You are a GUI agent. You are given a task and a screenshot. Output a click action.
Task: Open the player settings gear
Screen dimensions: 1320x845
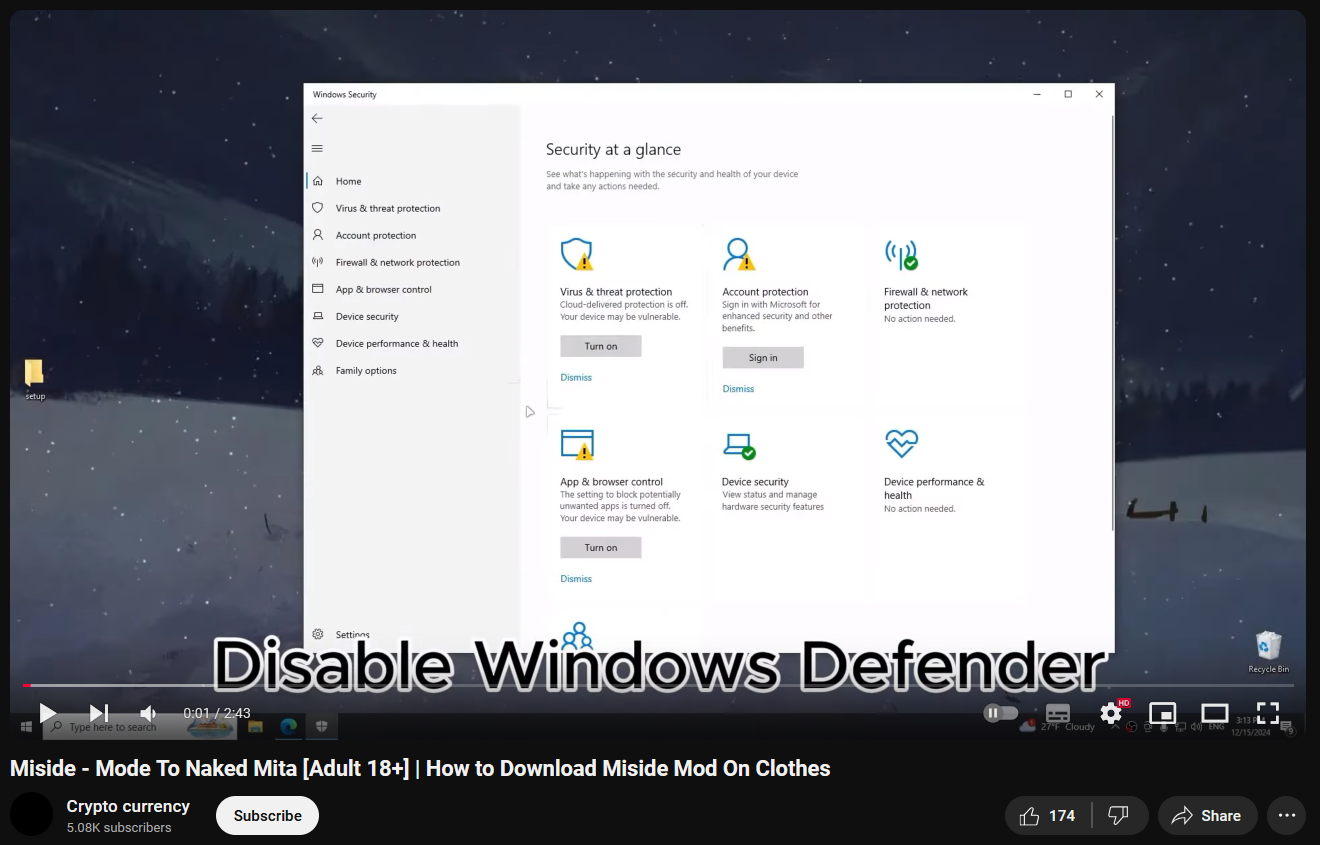[x=1111, y=713]
